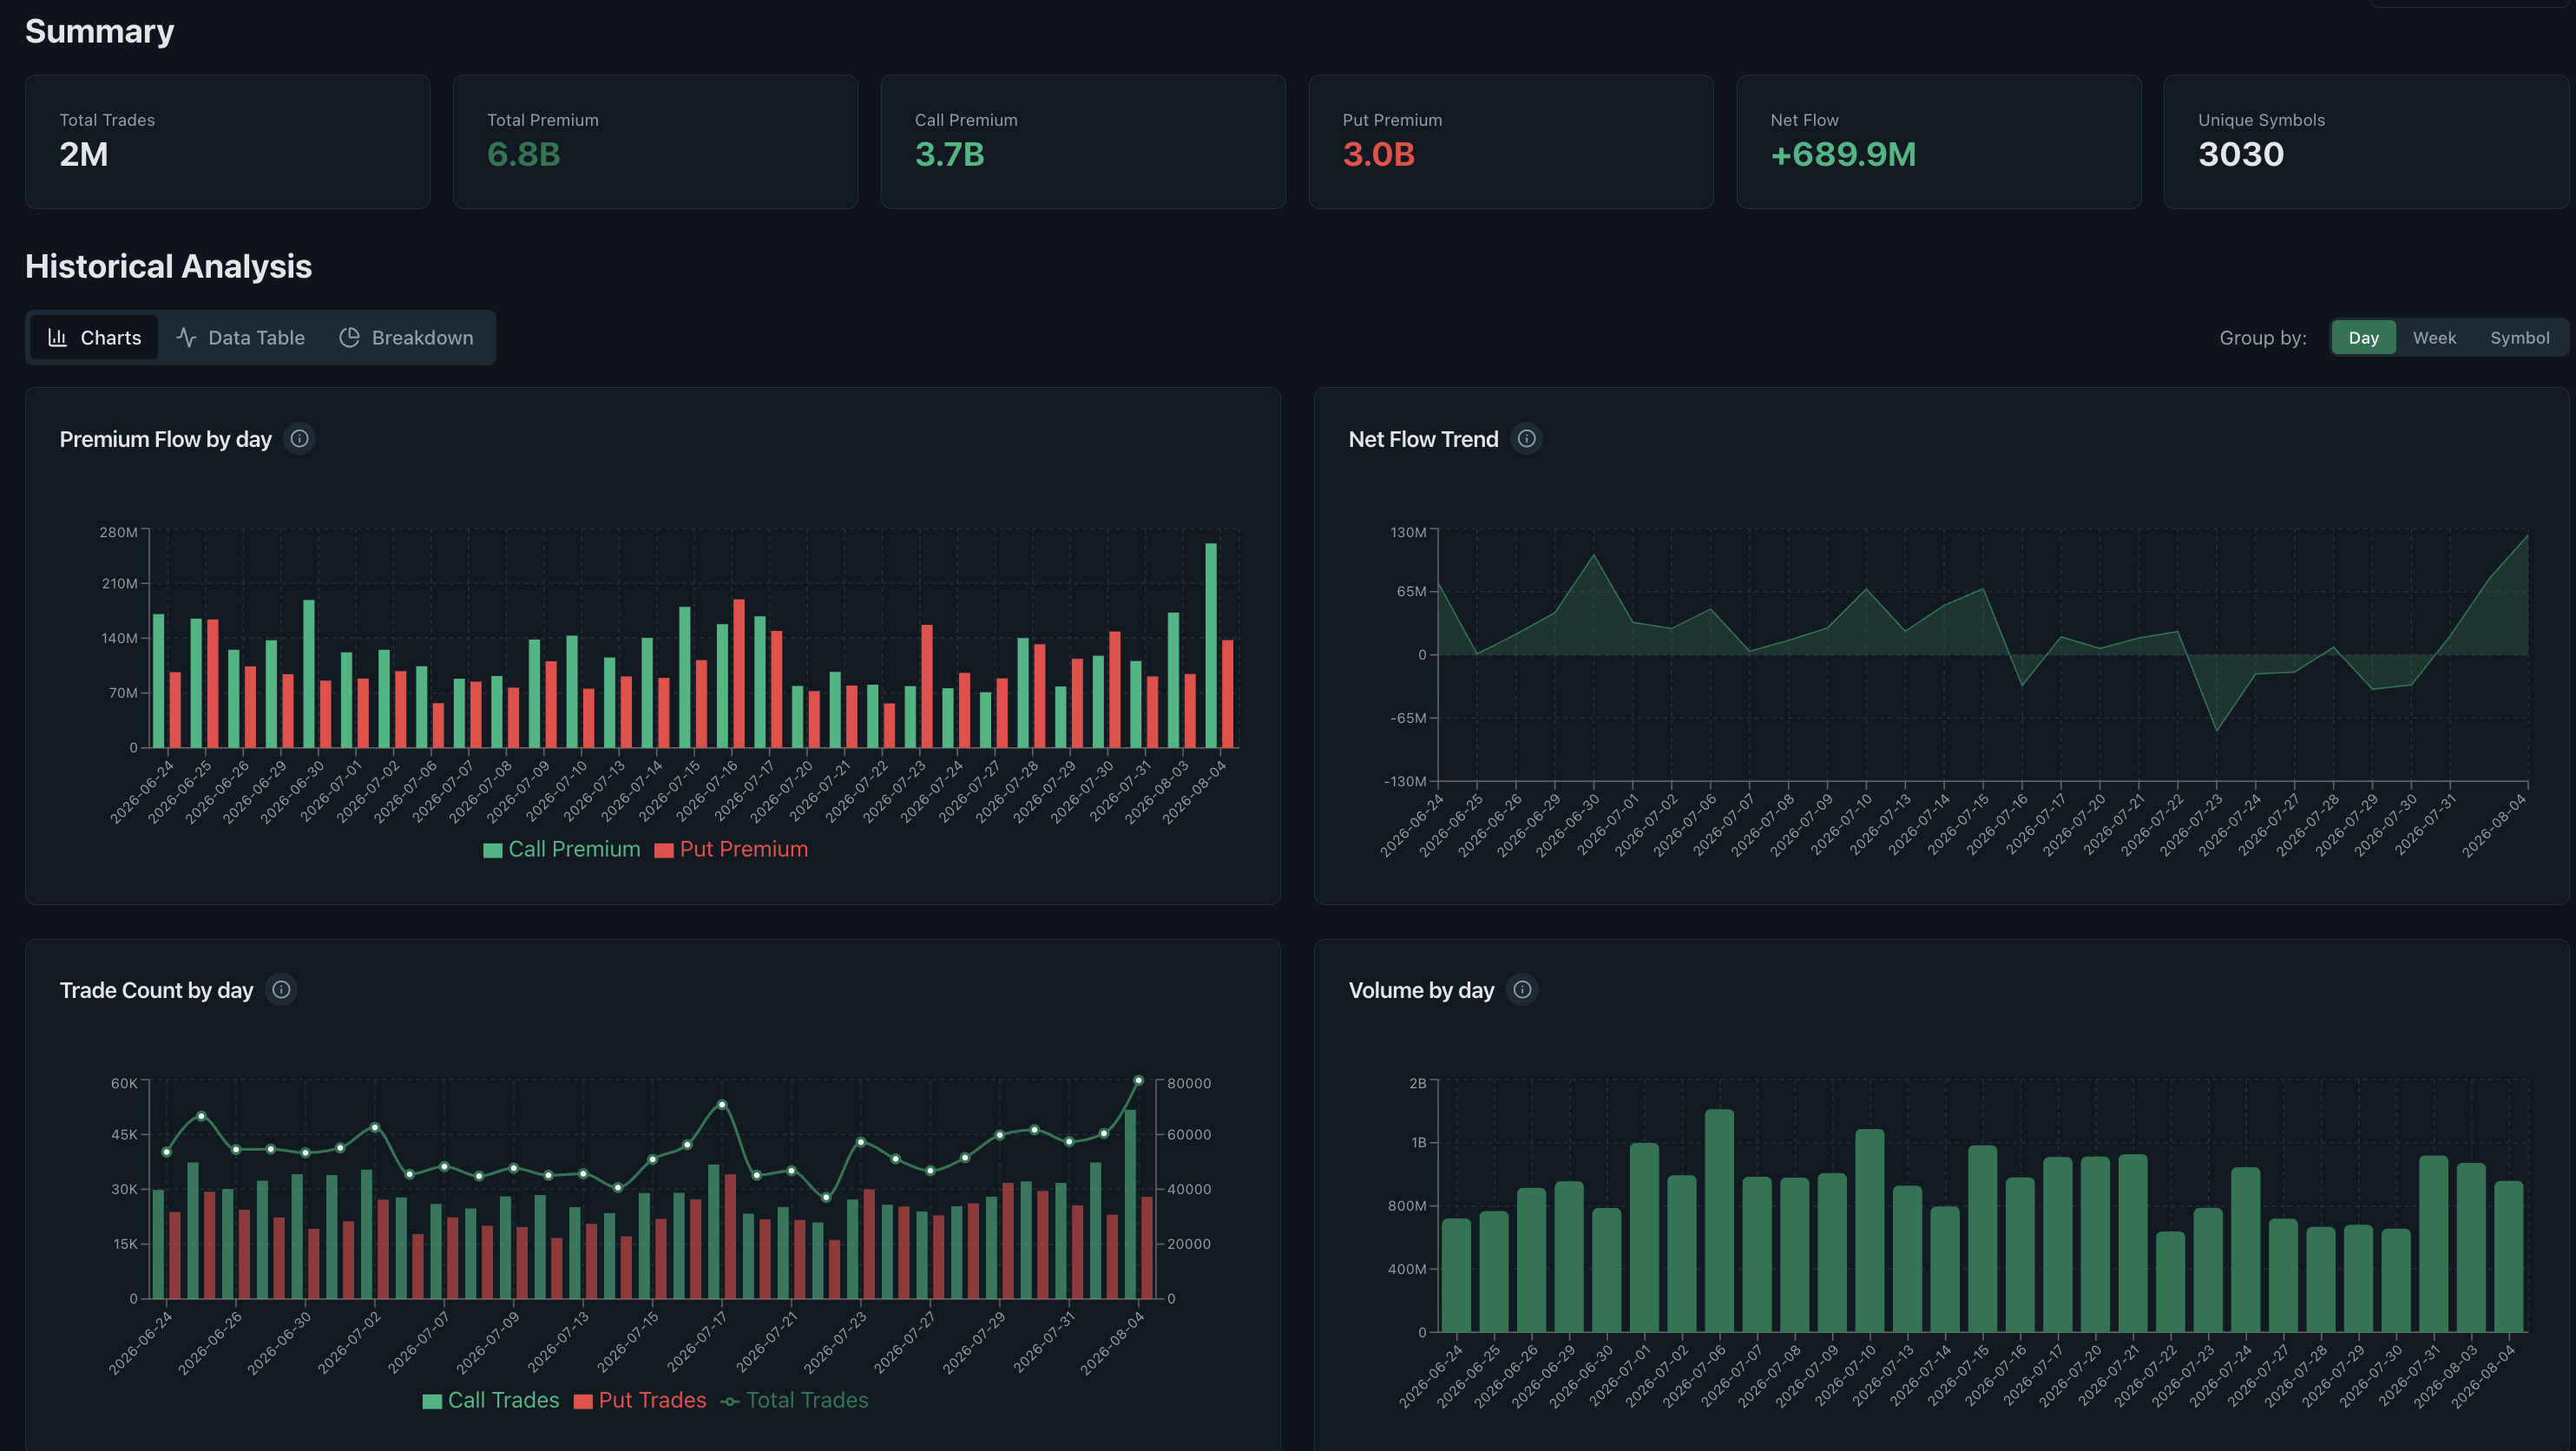The image size is (2576, 1451).
Task: Click the bar chart icon in Charts tab
Action: pyautogui.click(x=58, y=338)
